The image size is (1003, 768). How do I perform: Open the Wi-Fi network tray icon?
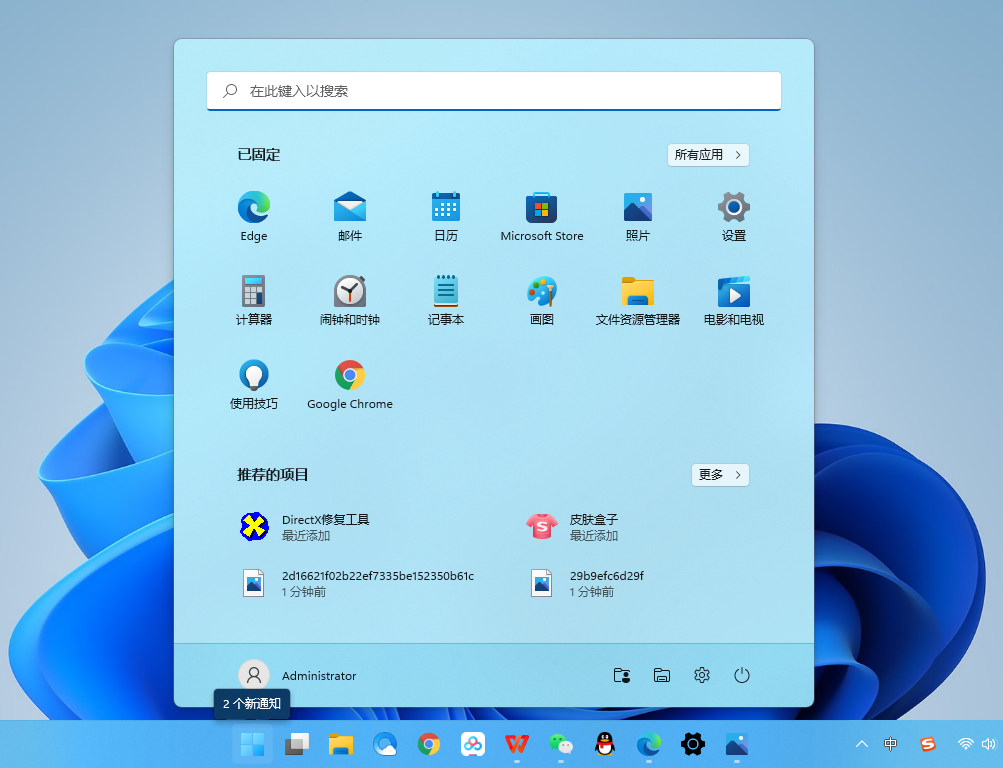point(965,744)
